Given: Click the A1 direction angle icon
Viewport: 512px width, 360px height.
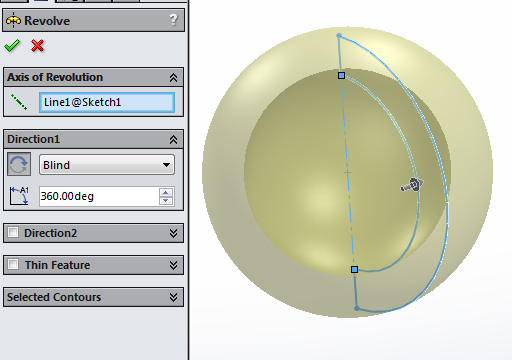Looking at the screenshot, I should (x=19, y=196).
